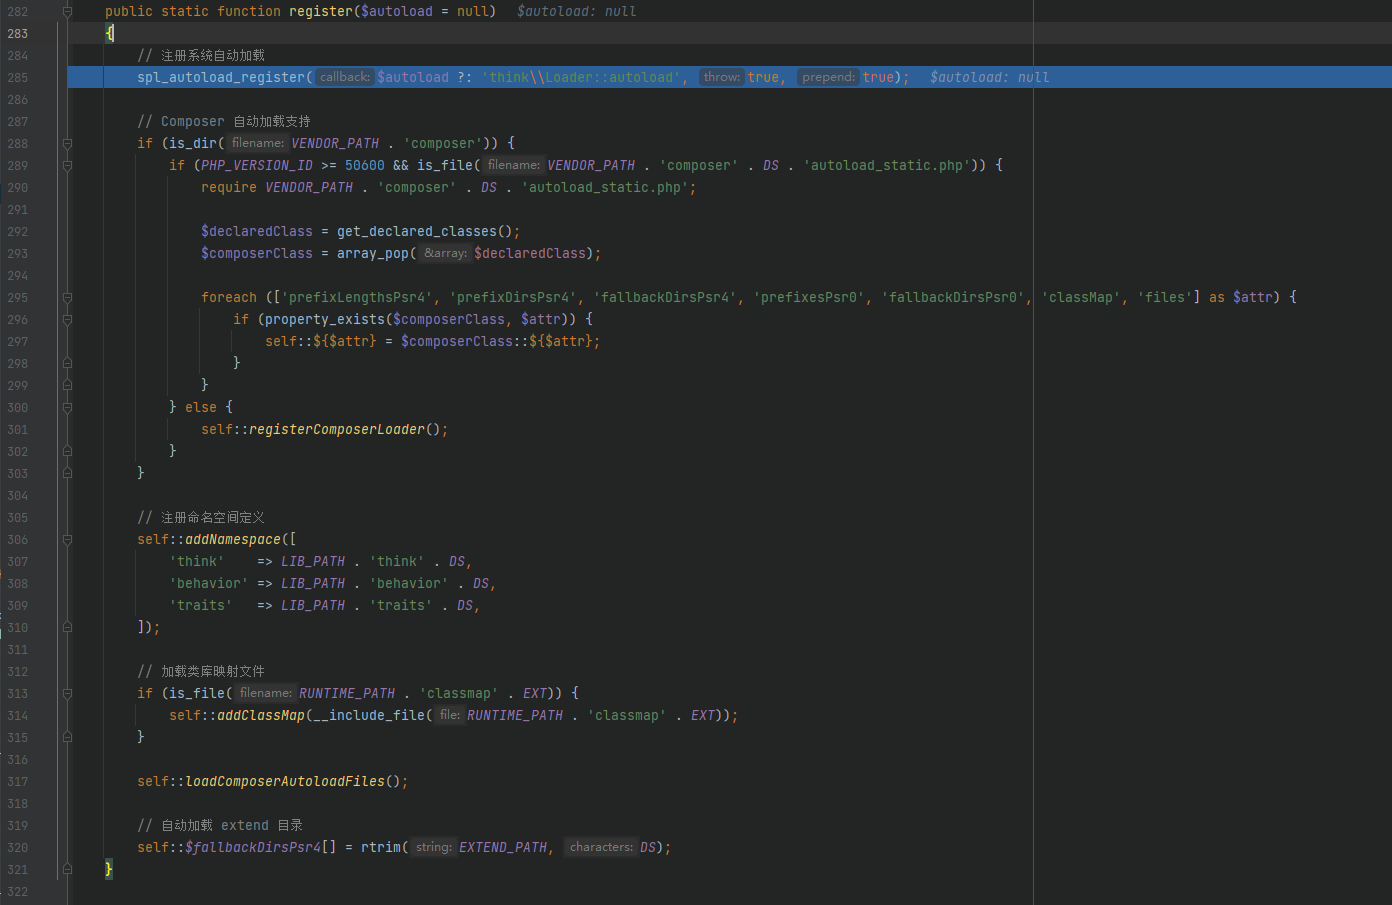
Task: Fold the PHP_VERSION_ID if-block at line 289
Action: pyautogui.click(x=67, y=165)
